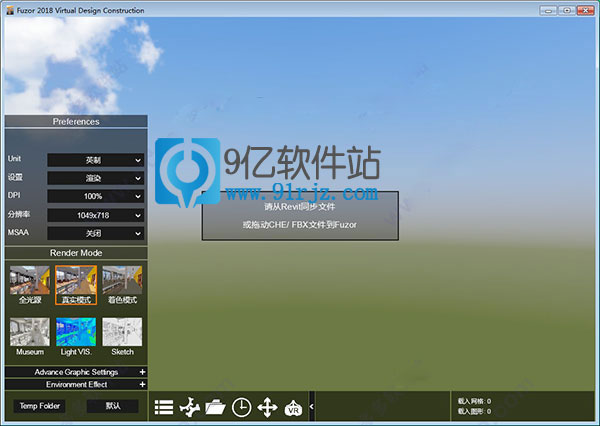
Task: Collapse toolbar with the left chevron
Action: point(311,406)
